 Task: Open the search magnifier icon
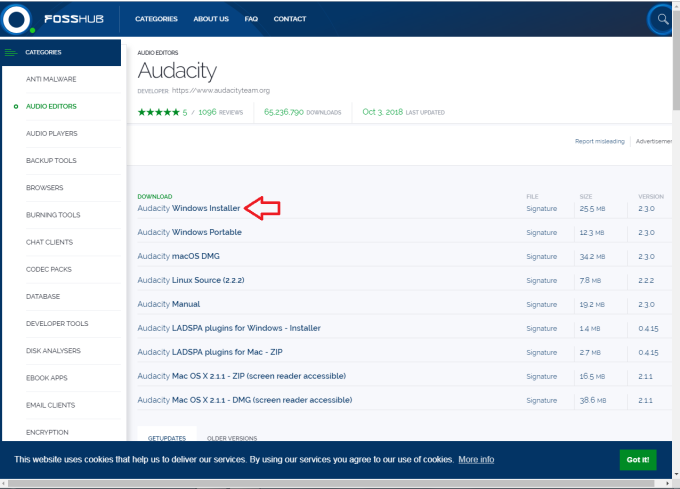pyautogui.click(x=660, y=19)
